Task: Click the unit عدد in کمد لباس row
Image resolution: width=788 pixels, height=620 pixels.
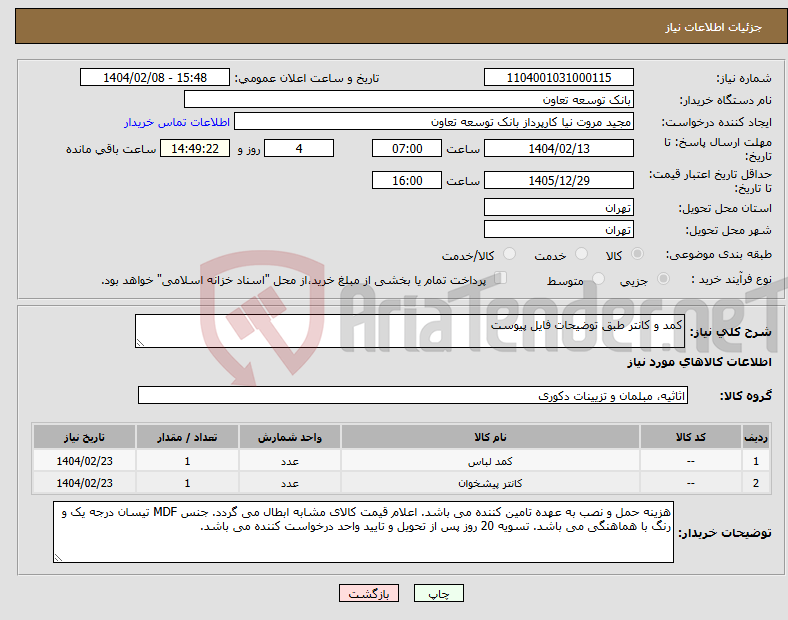Action: [289, 461]
